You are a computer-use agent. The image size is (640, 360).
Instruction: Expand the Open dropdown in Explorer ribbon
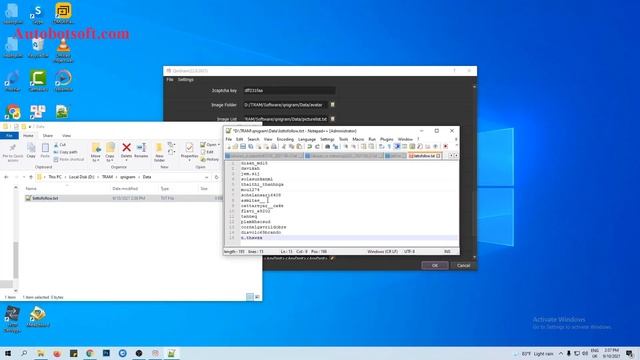(219, 145)
